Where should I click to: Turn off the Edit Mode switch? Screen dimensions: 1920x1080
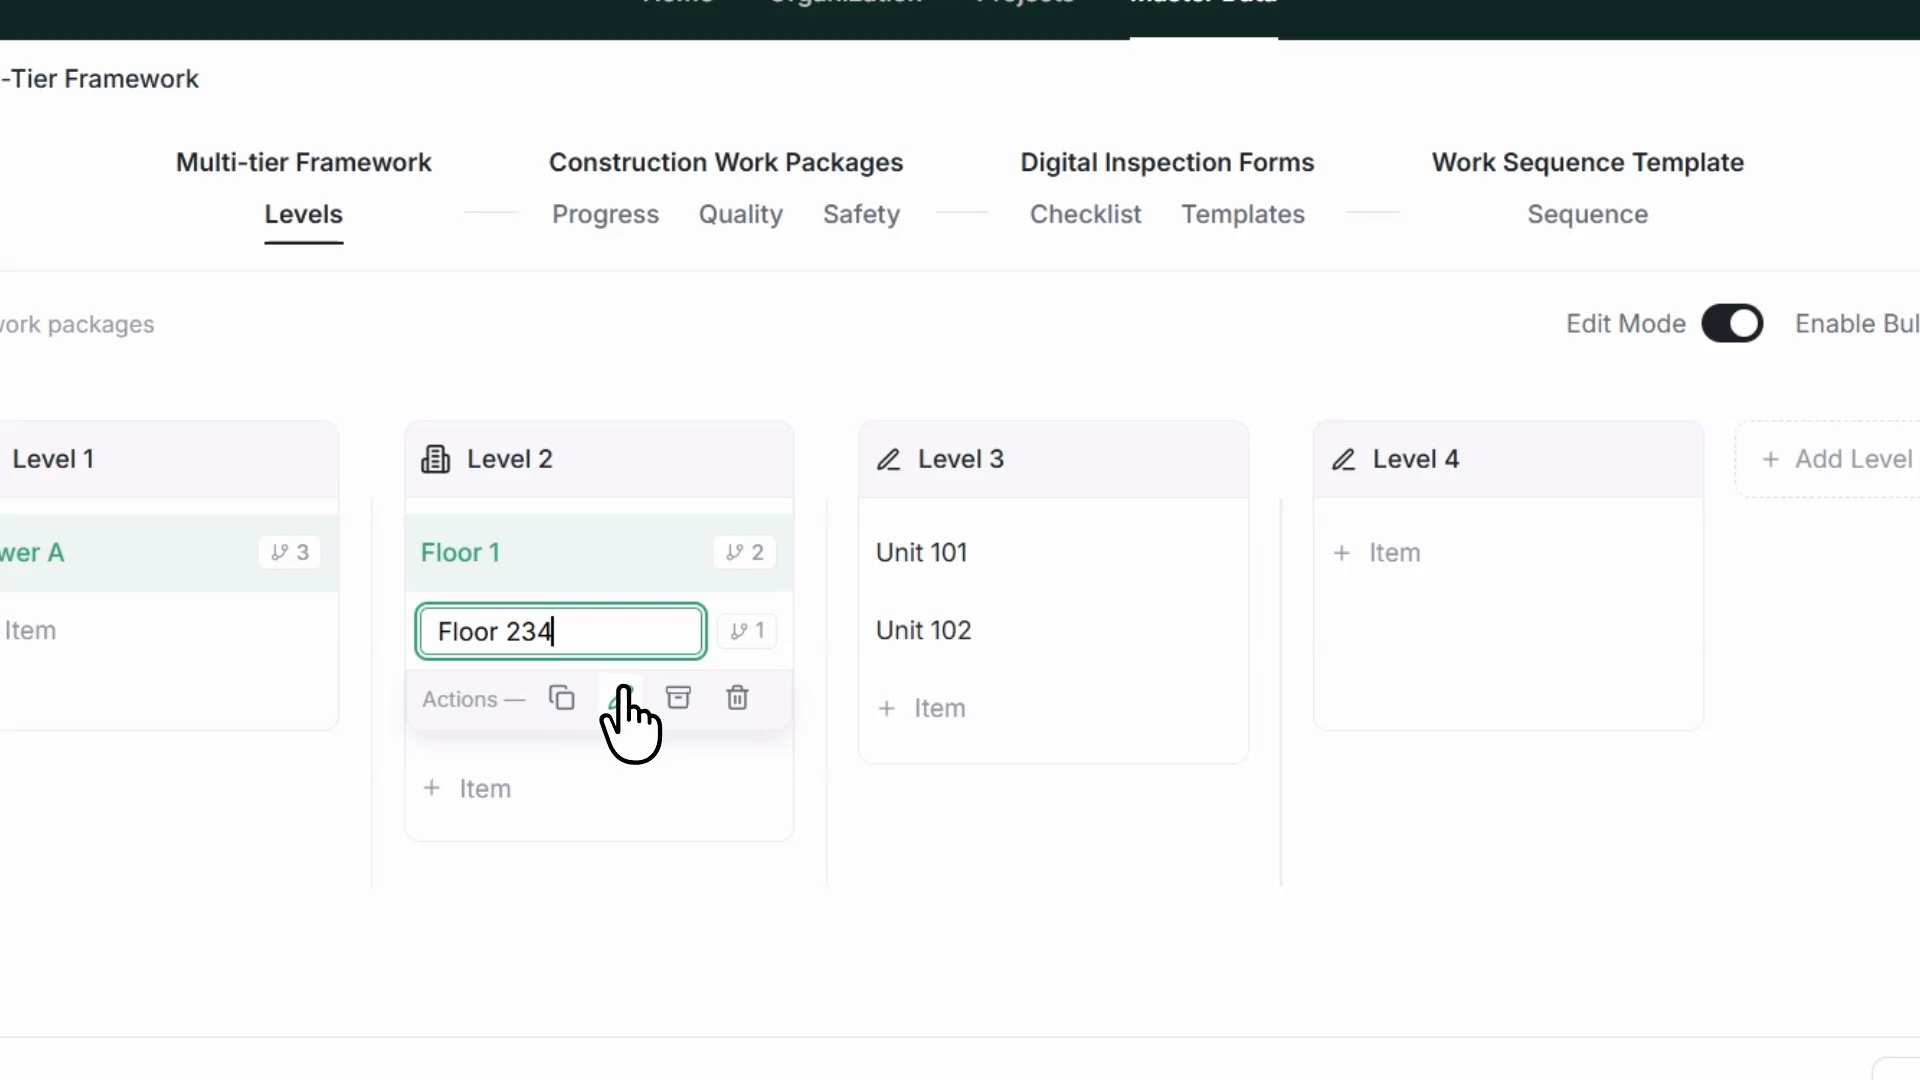click(x=1732, y=324)
